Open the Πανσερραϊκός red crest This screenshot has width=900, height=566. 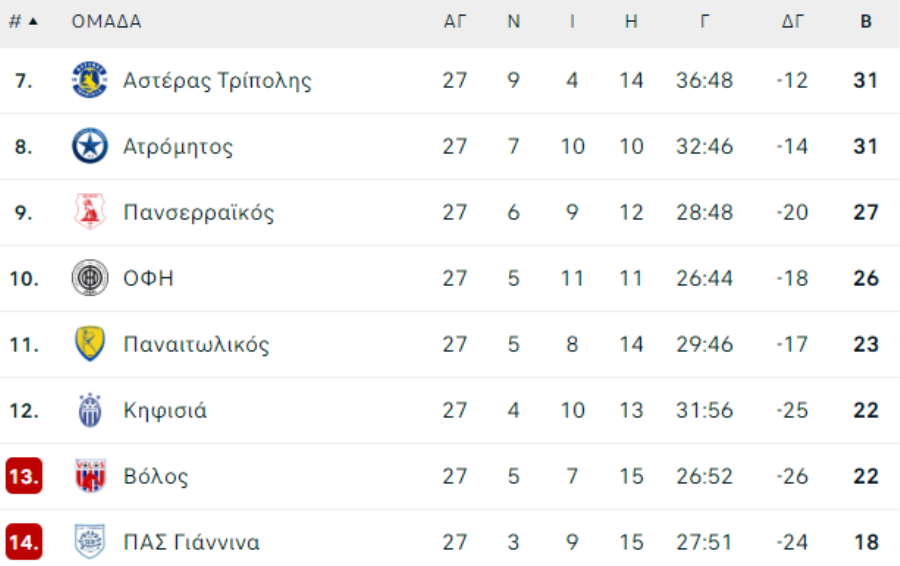pyautogui.click(x=90, y=212)
